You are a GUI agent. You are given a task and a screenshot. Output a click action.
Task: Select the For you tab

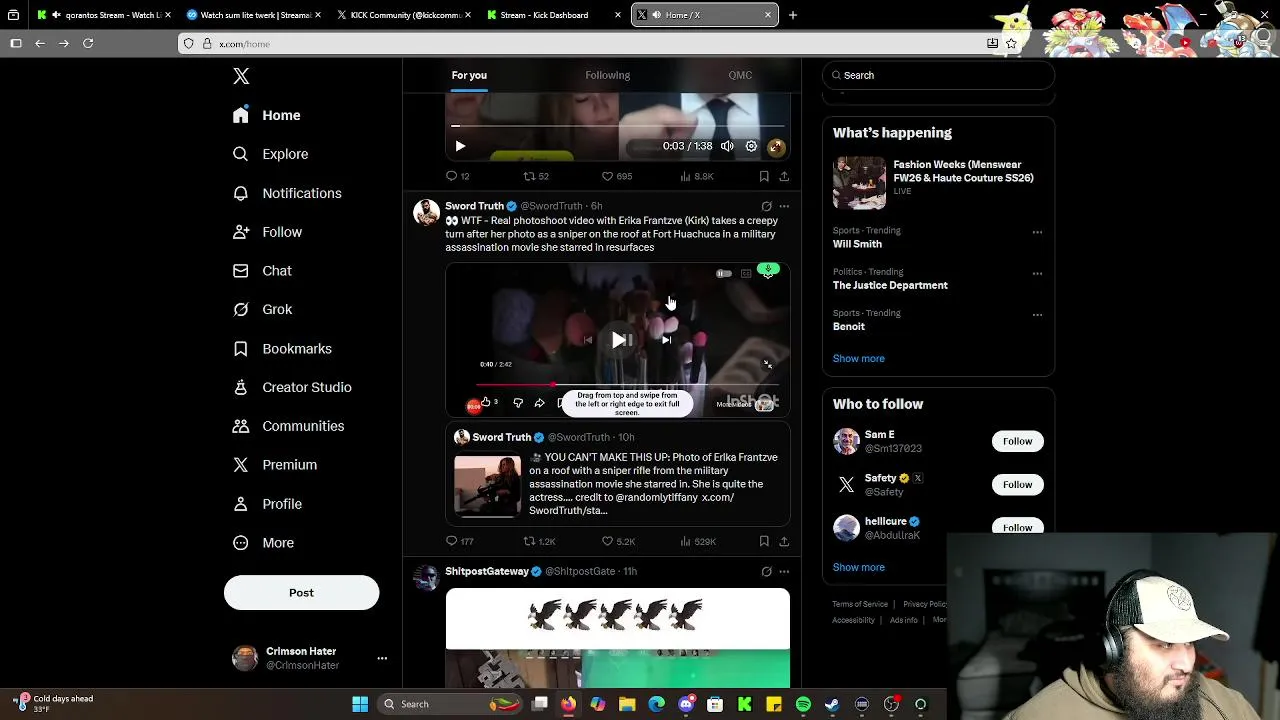(469, 75)
